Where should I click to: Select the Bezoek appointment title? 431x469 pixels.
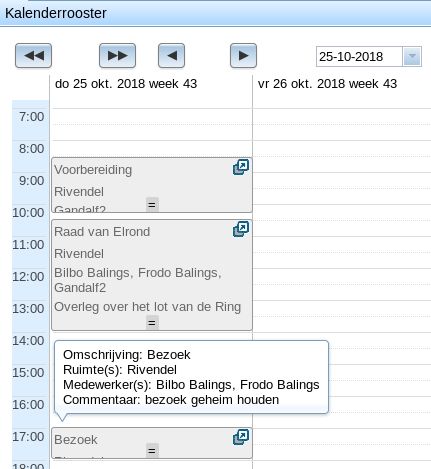coord(76,440)
